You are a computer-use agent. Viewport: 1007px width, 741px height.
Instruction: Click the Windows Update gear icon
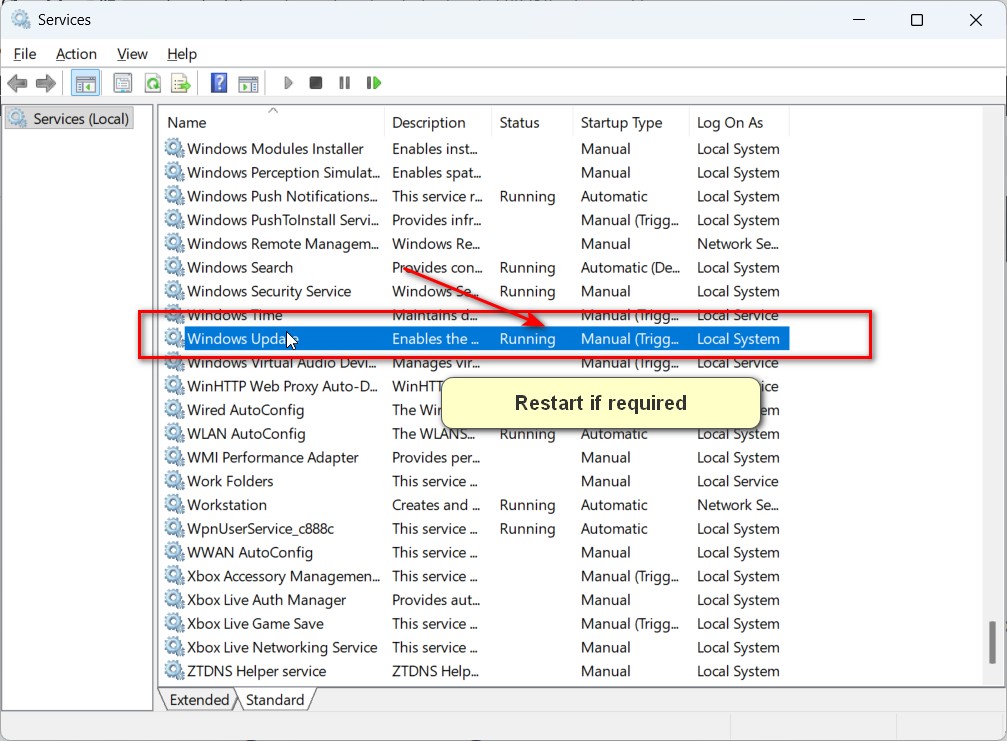(x=174, y=338)
